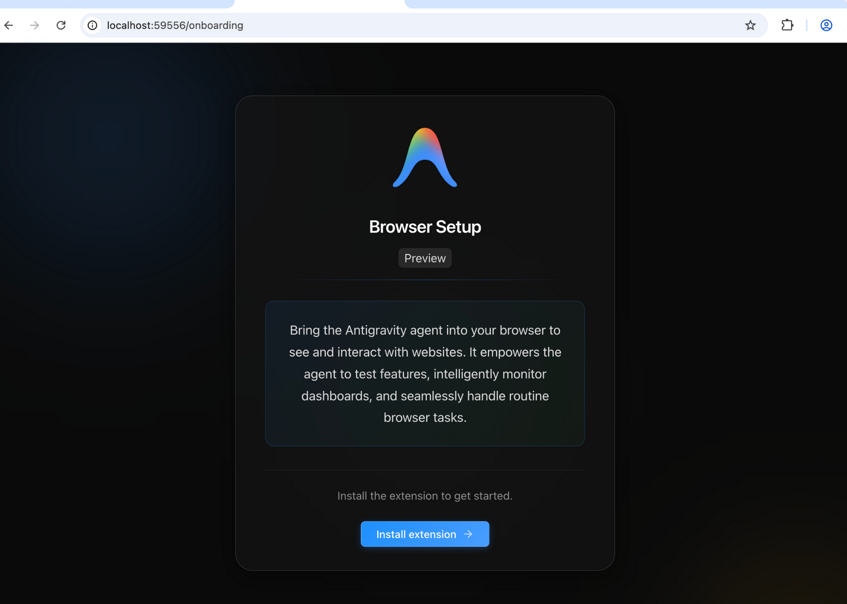
Task: Click the forward navigation arrow
Action: (x=35, y=25)
